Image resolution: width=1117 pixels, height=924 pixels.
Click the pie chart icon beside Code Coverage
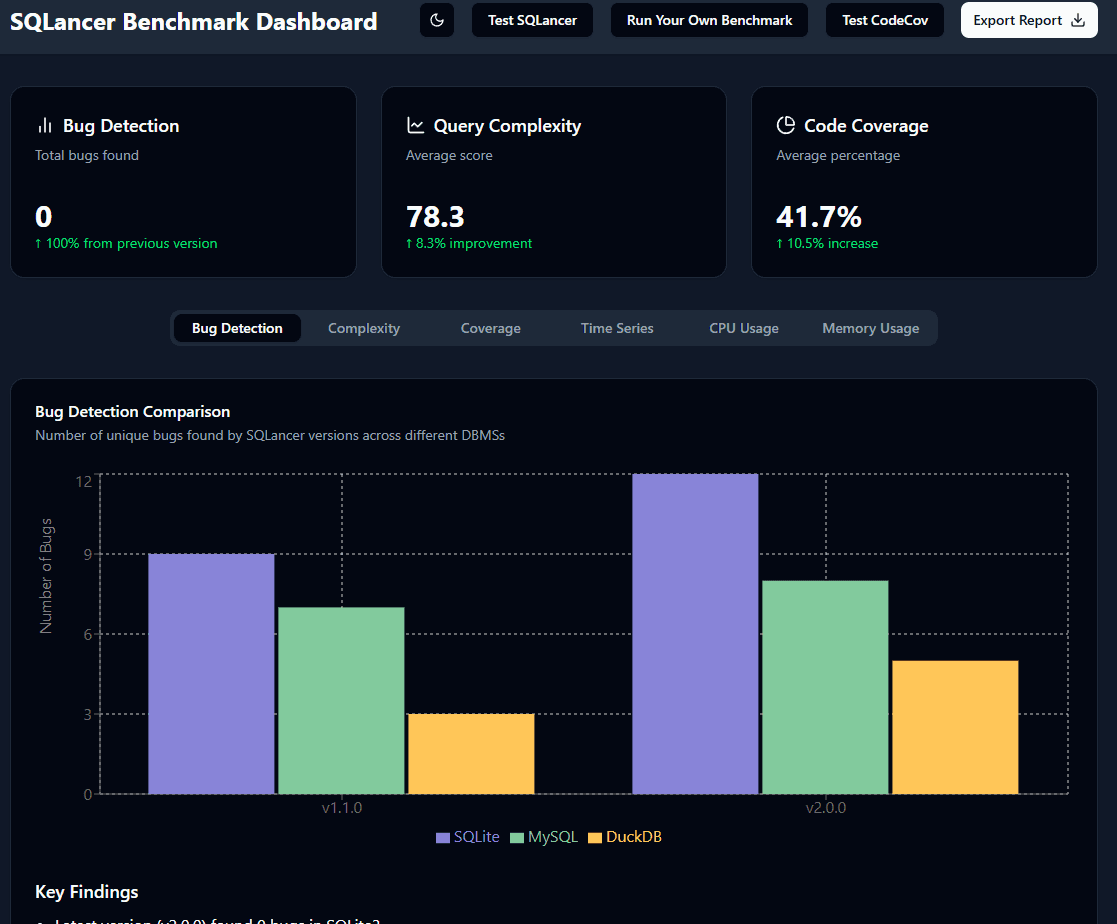786,126
